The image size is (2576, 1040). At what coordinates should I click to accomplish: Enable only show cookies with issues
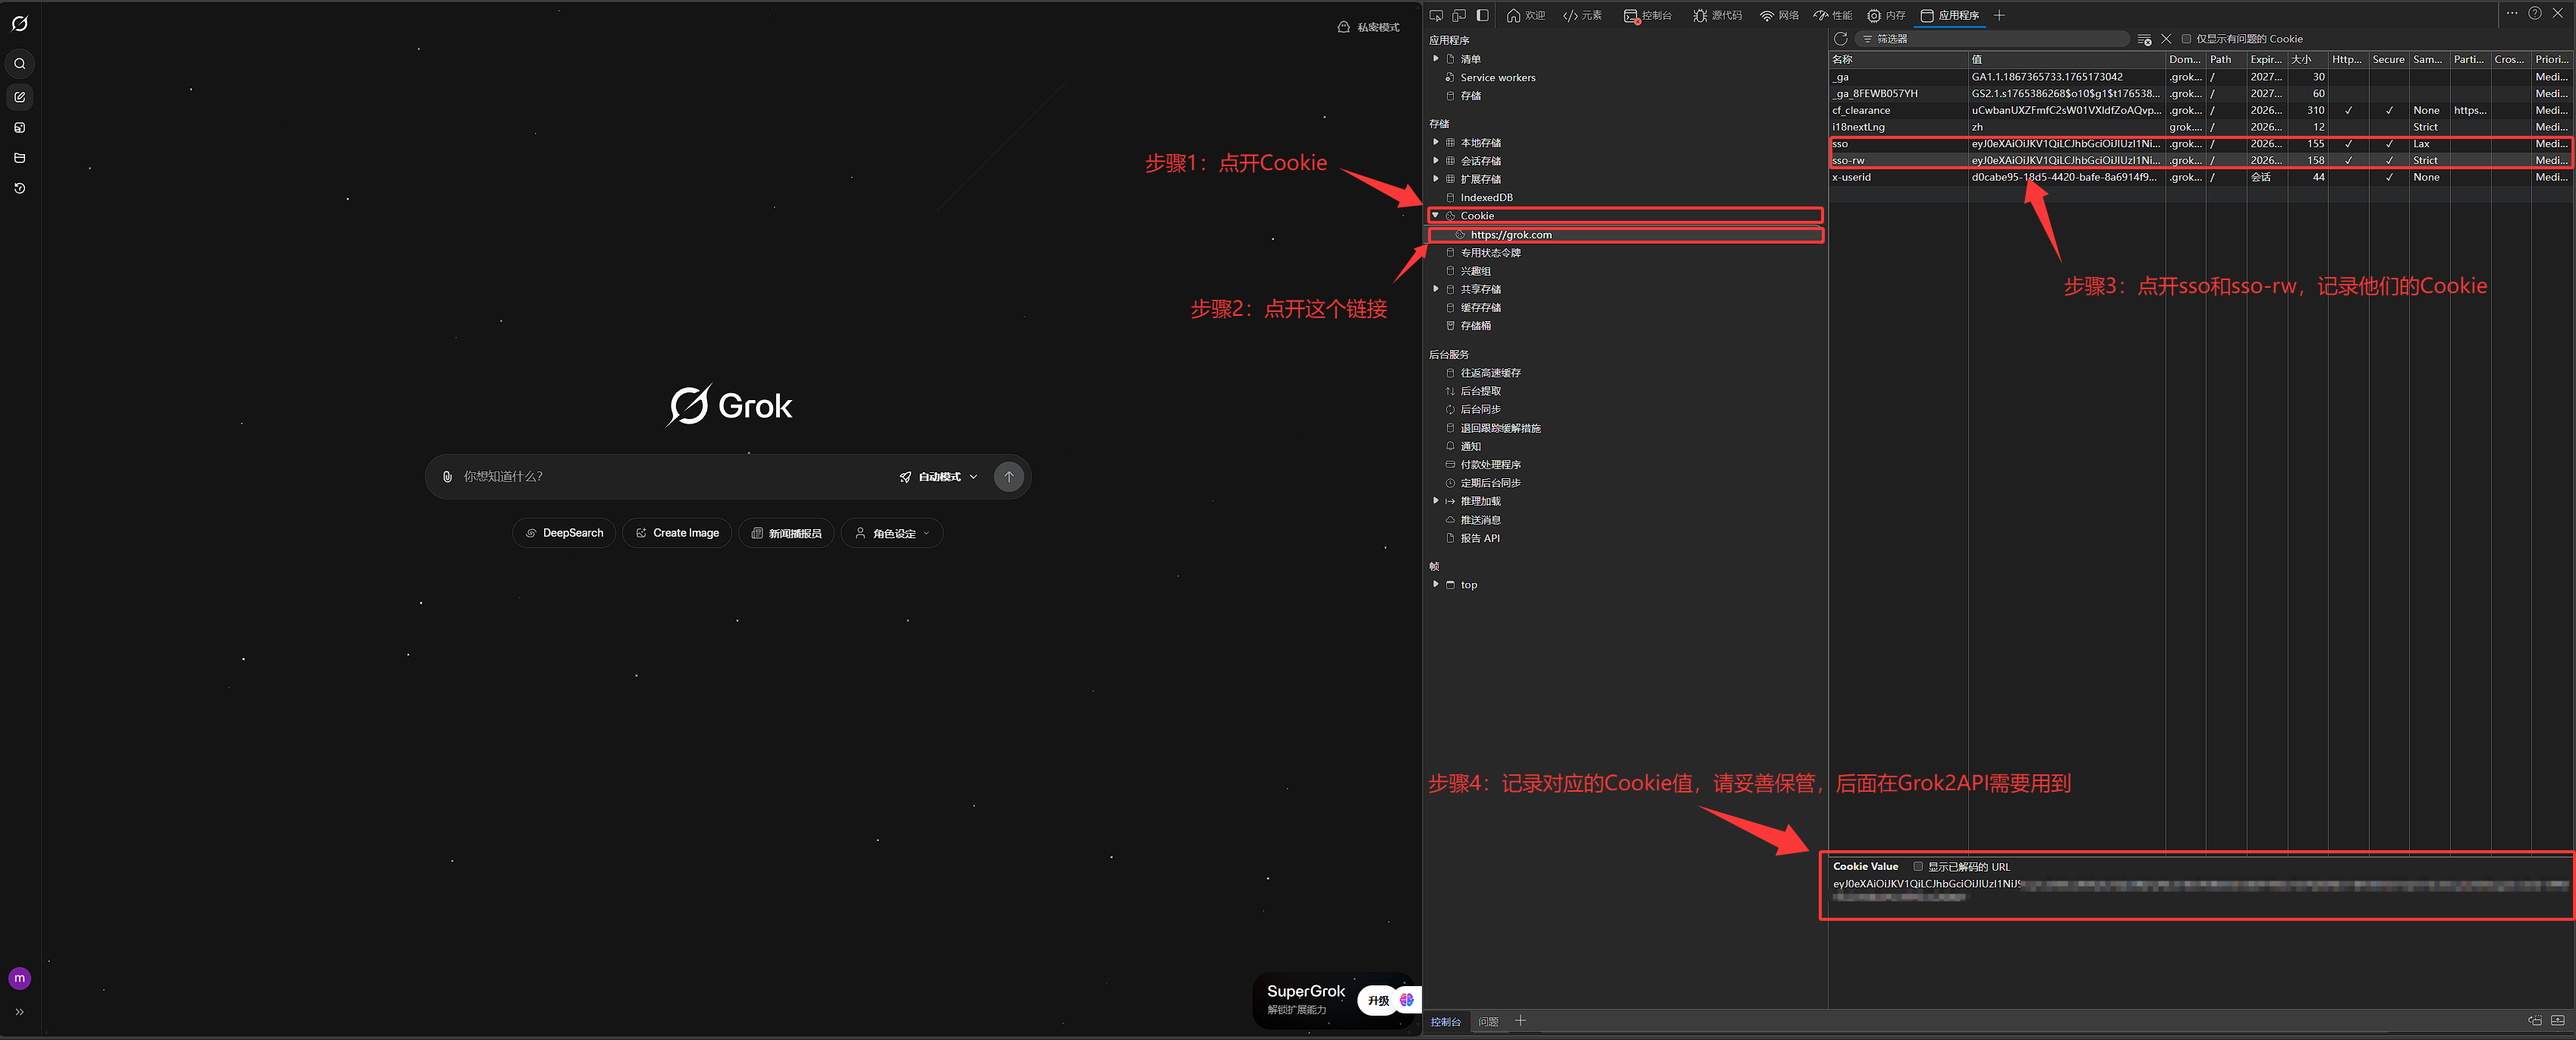coord(2186,39)
